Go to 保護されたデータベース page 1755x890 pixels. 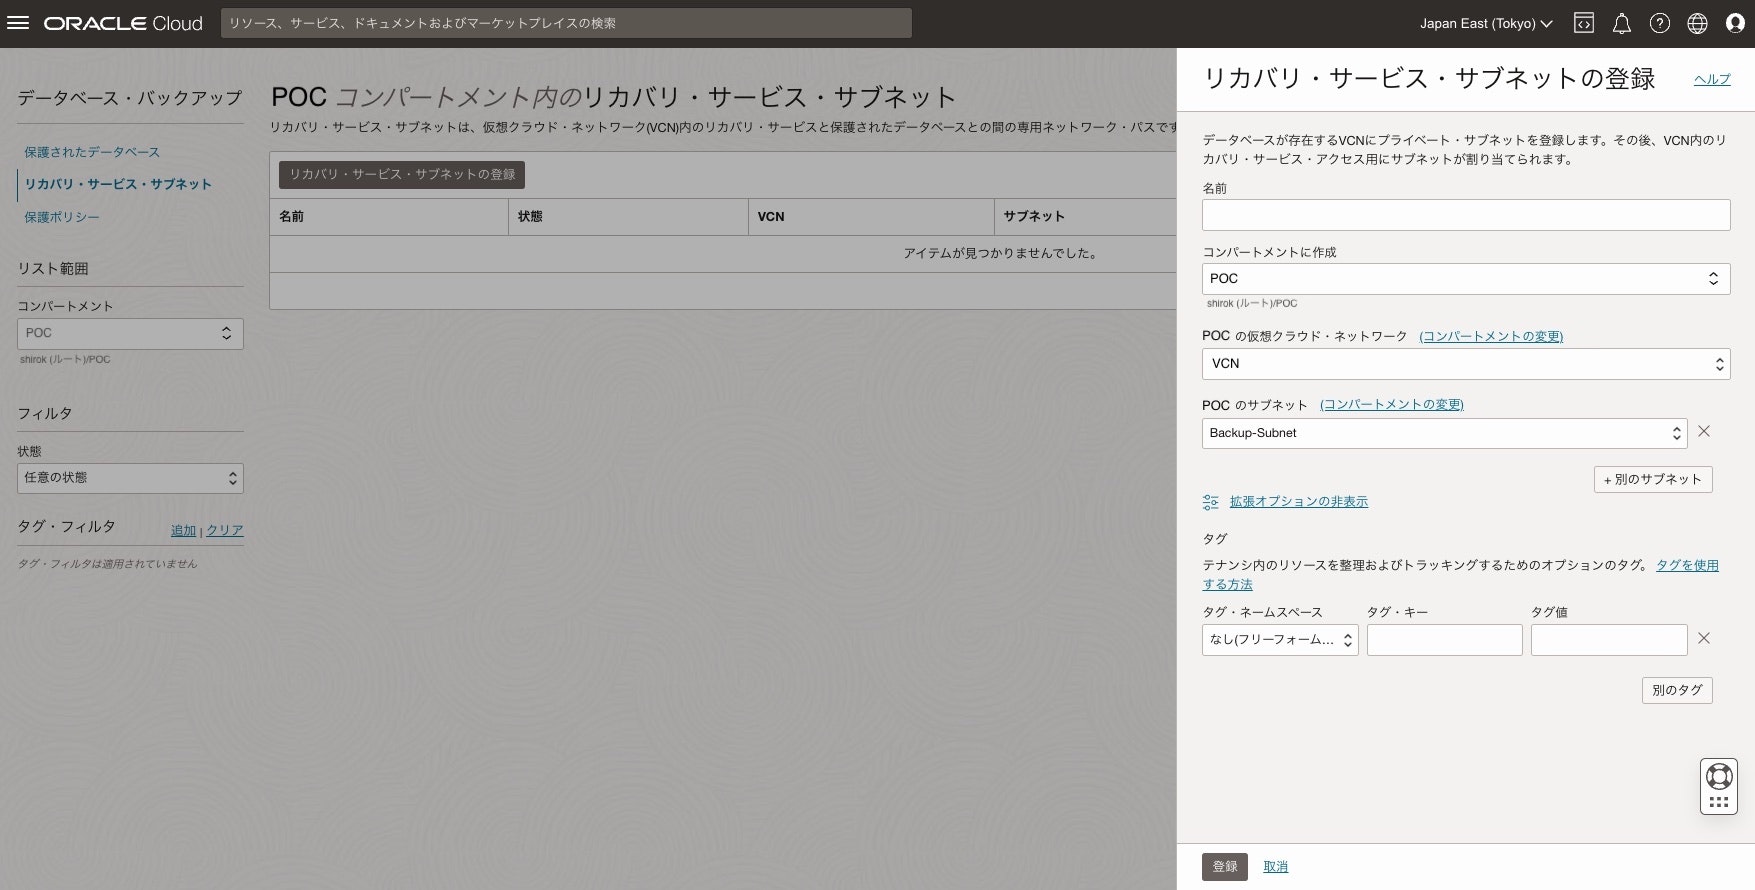point(92,152)
